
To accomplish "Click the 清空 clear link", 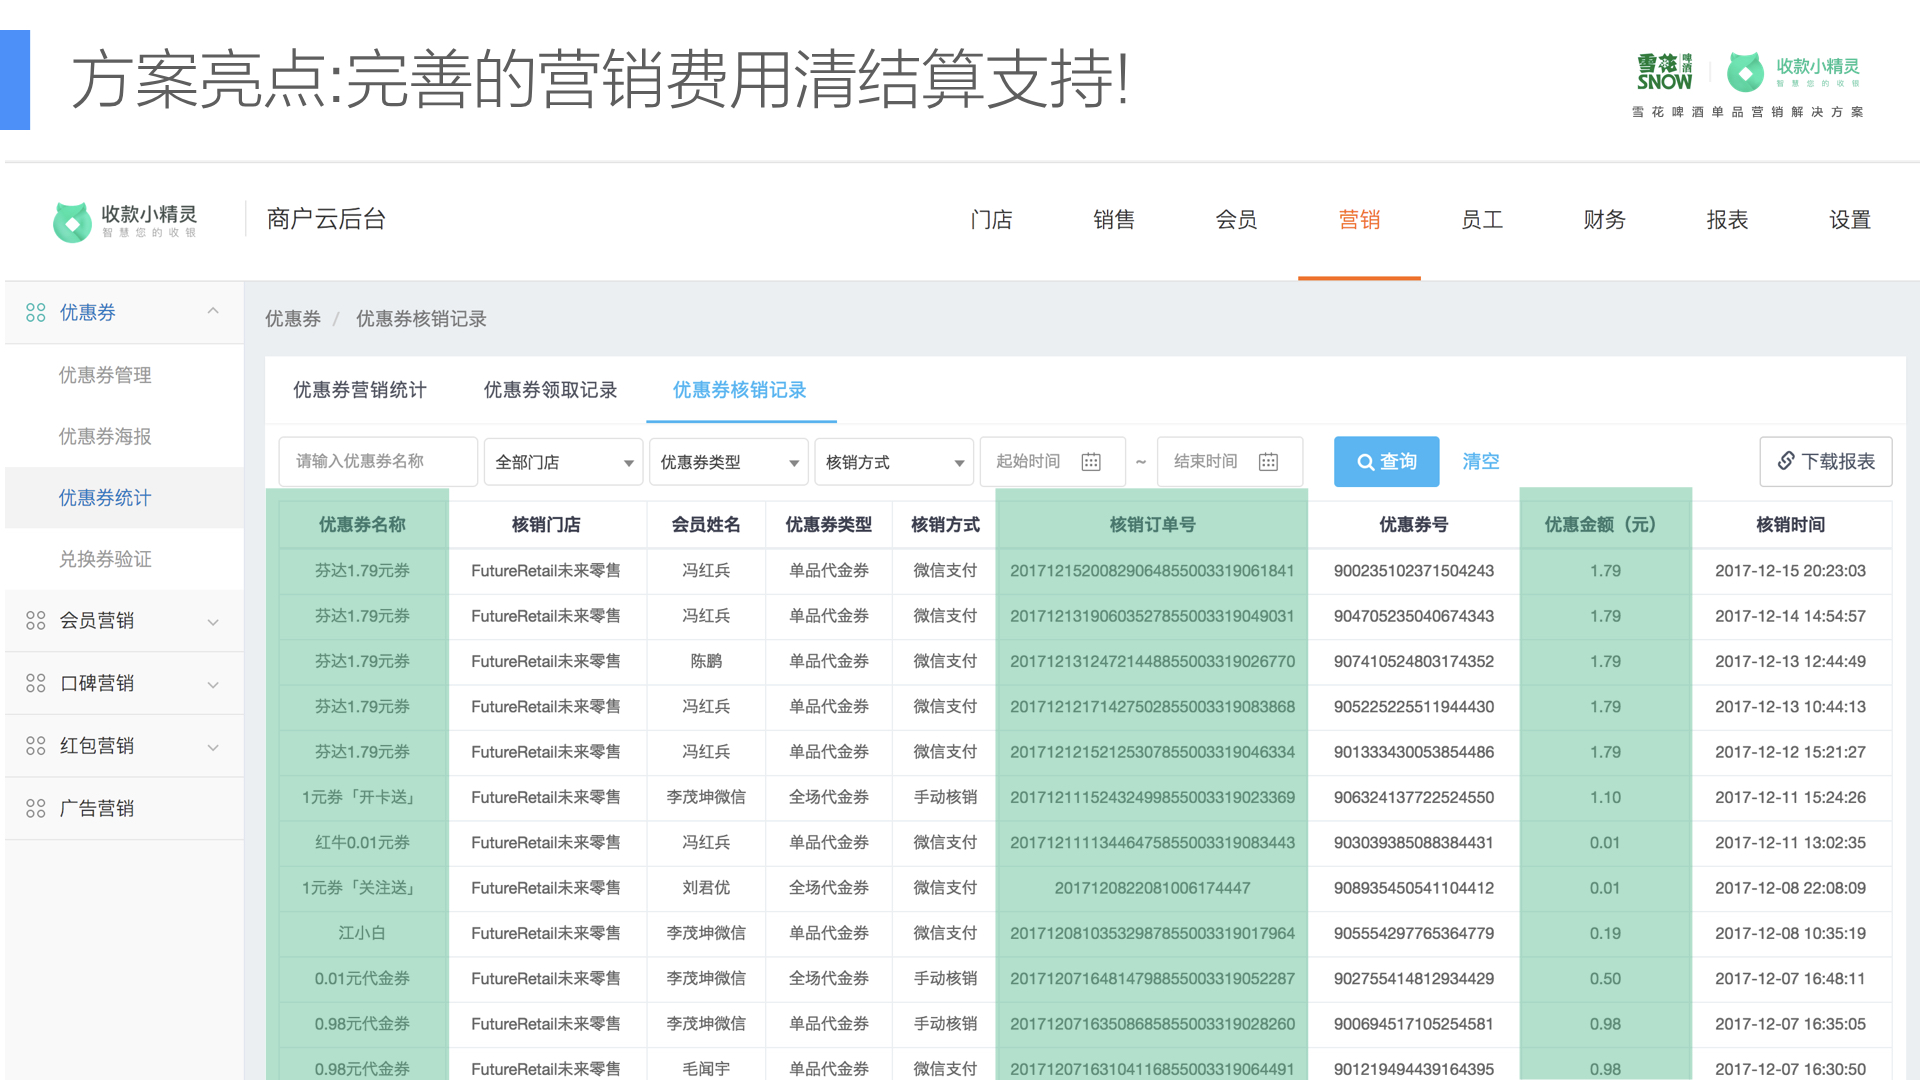I will pyautogui.click(x=1481, y=462).
